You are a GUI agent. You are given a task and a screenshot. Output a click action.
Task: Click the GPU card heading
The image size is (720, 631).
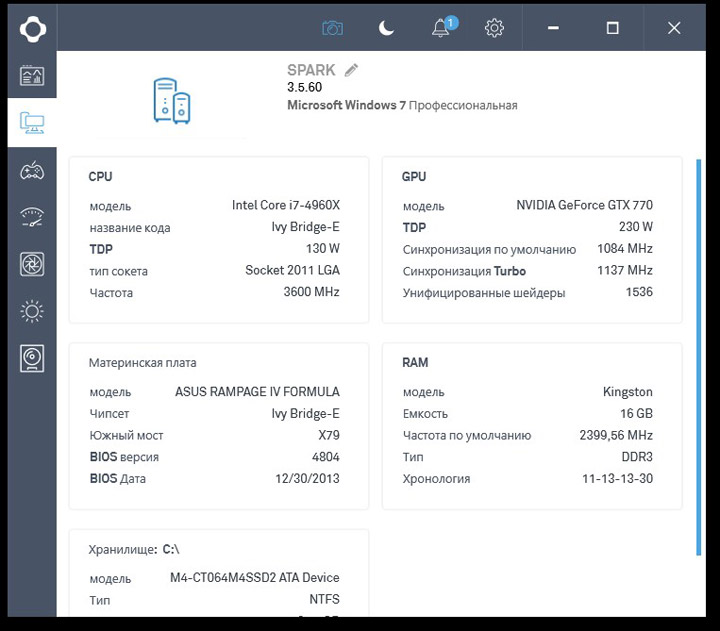click(414, 176)
